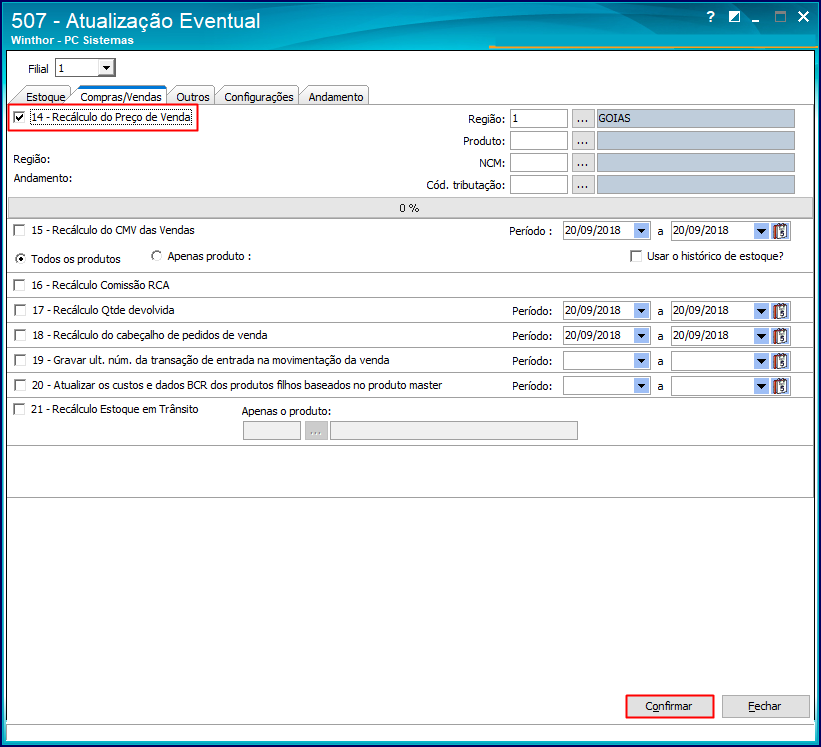
Task: Open item 20 start date dropdown
Action: click(641, 386)
